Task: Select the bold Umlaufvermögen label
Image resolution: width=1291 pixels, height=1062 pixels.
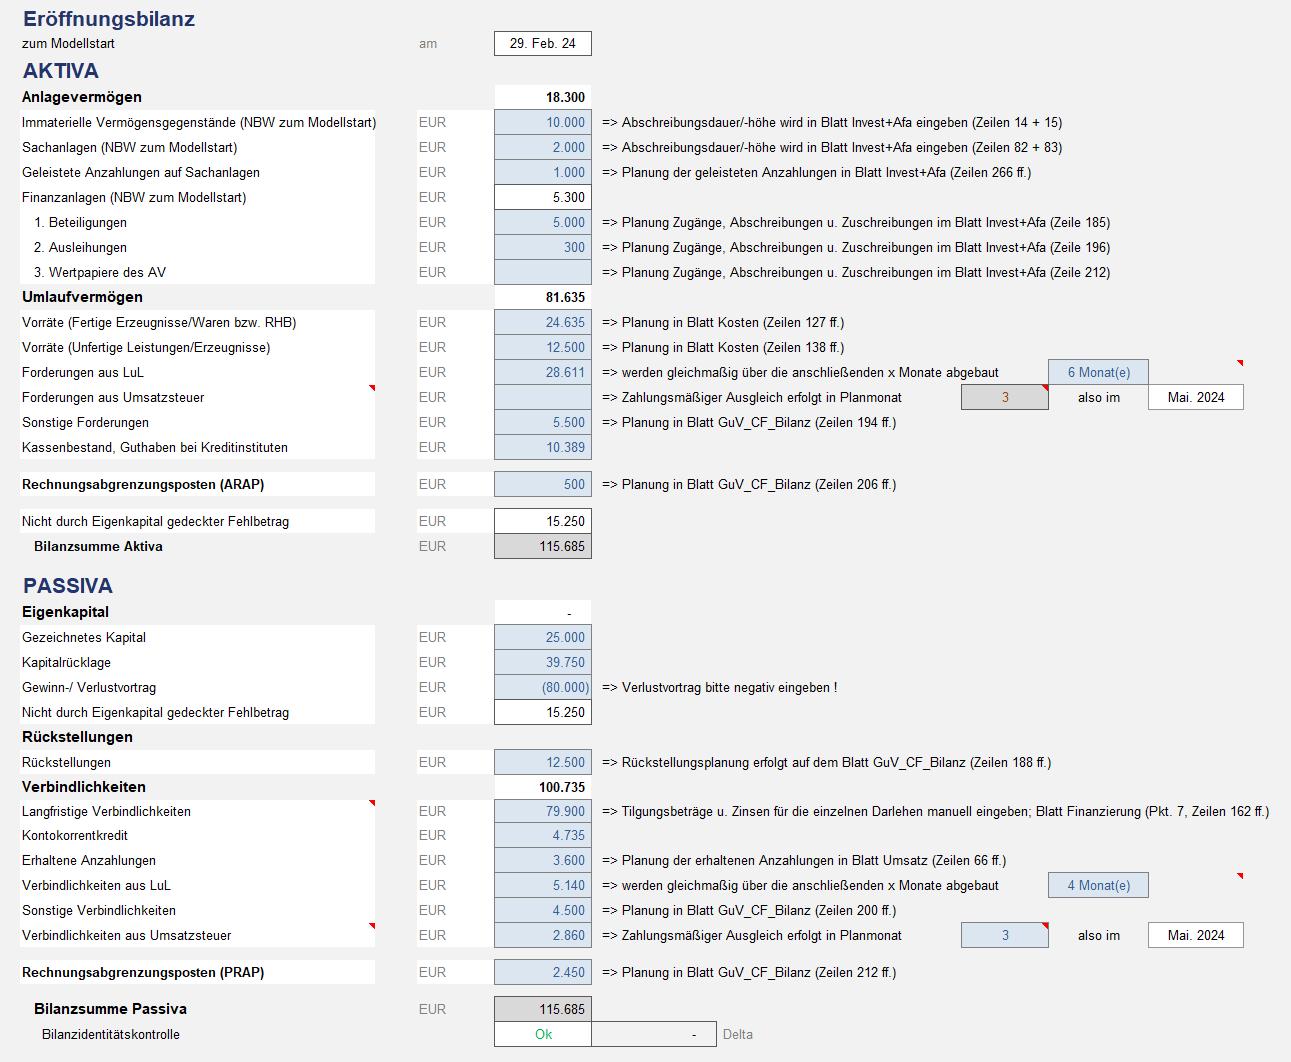Action: (x=82, y=297)
